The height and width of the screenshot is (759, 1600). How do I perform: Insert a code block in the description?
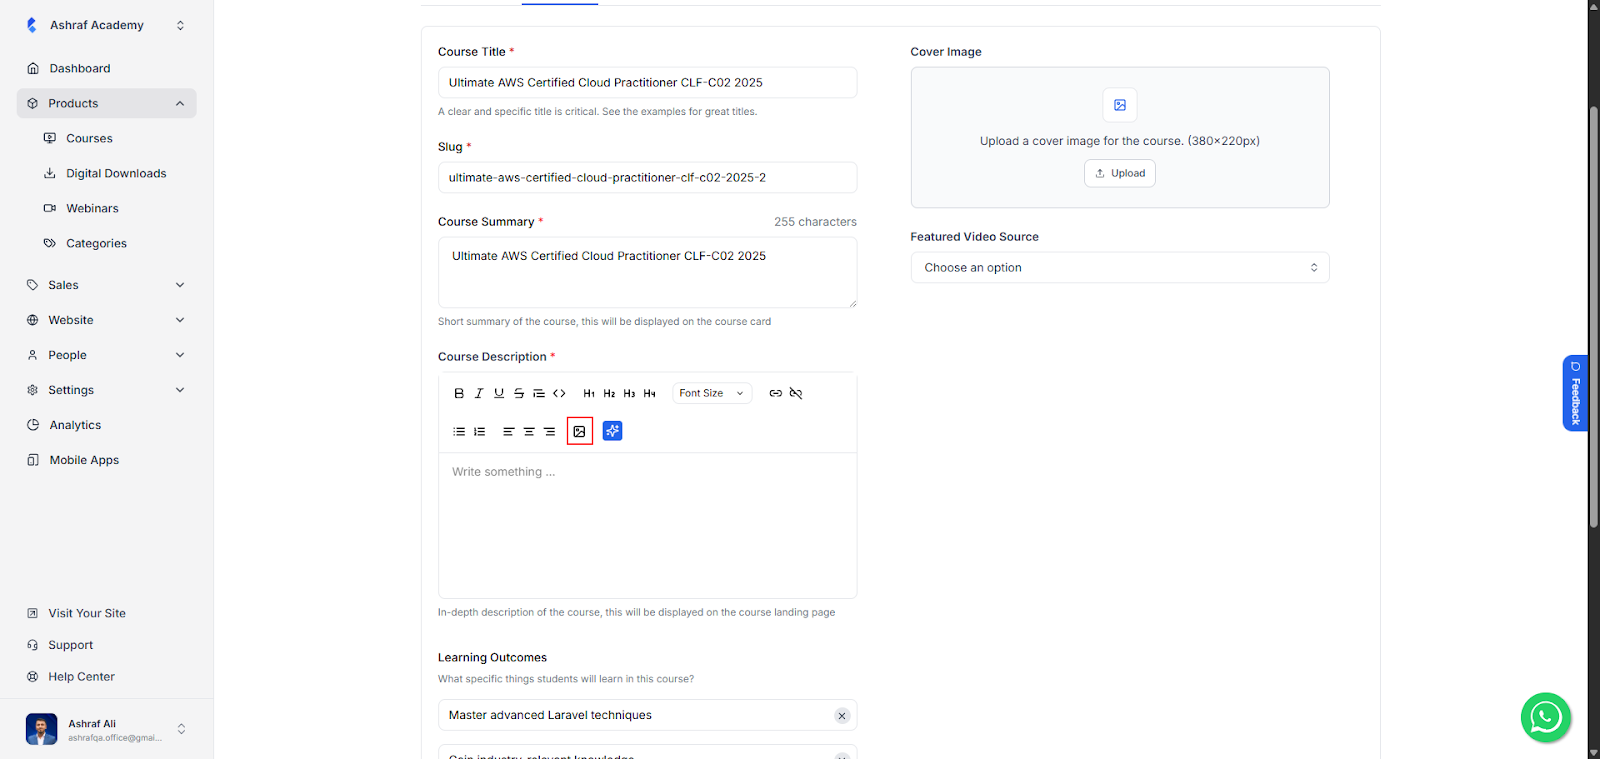click(559, 393)
